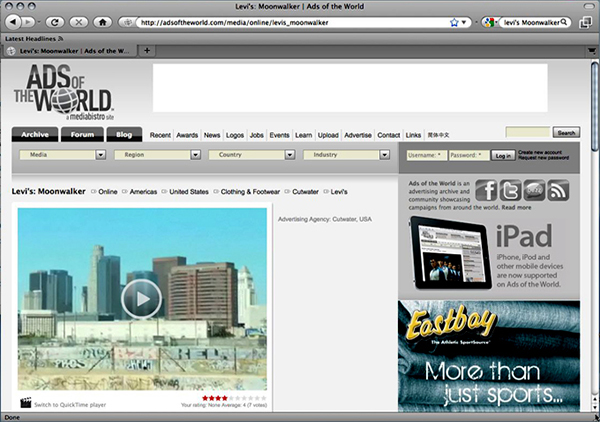Focus the Password field
The height and width of the screenshot is (422, 600).
(469, 155)
